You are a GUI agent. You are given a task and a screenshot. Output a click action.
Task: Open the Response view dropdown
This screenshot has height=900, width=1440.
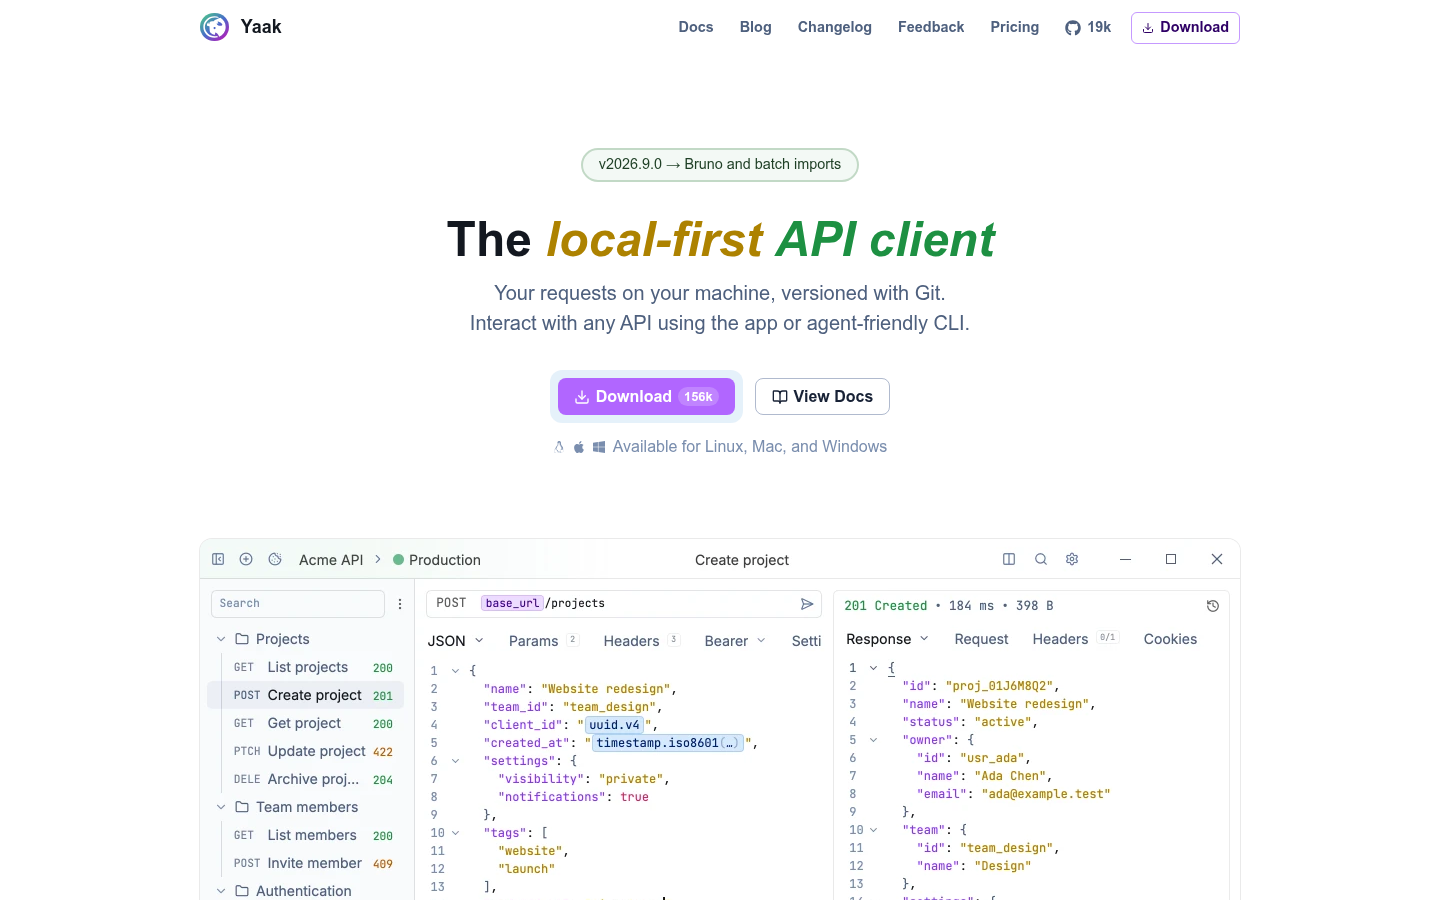pos(888,639)
